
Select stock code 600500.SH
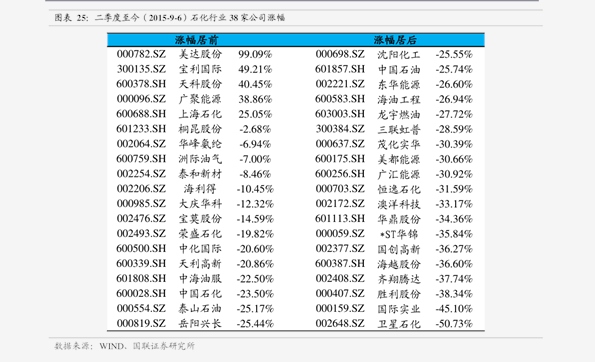[141, 249]
